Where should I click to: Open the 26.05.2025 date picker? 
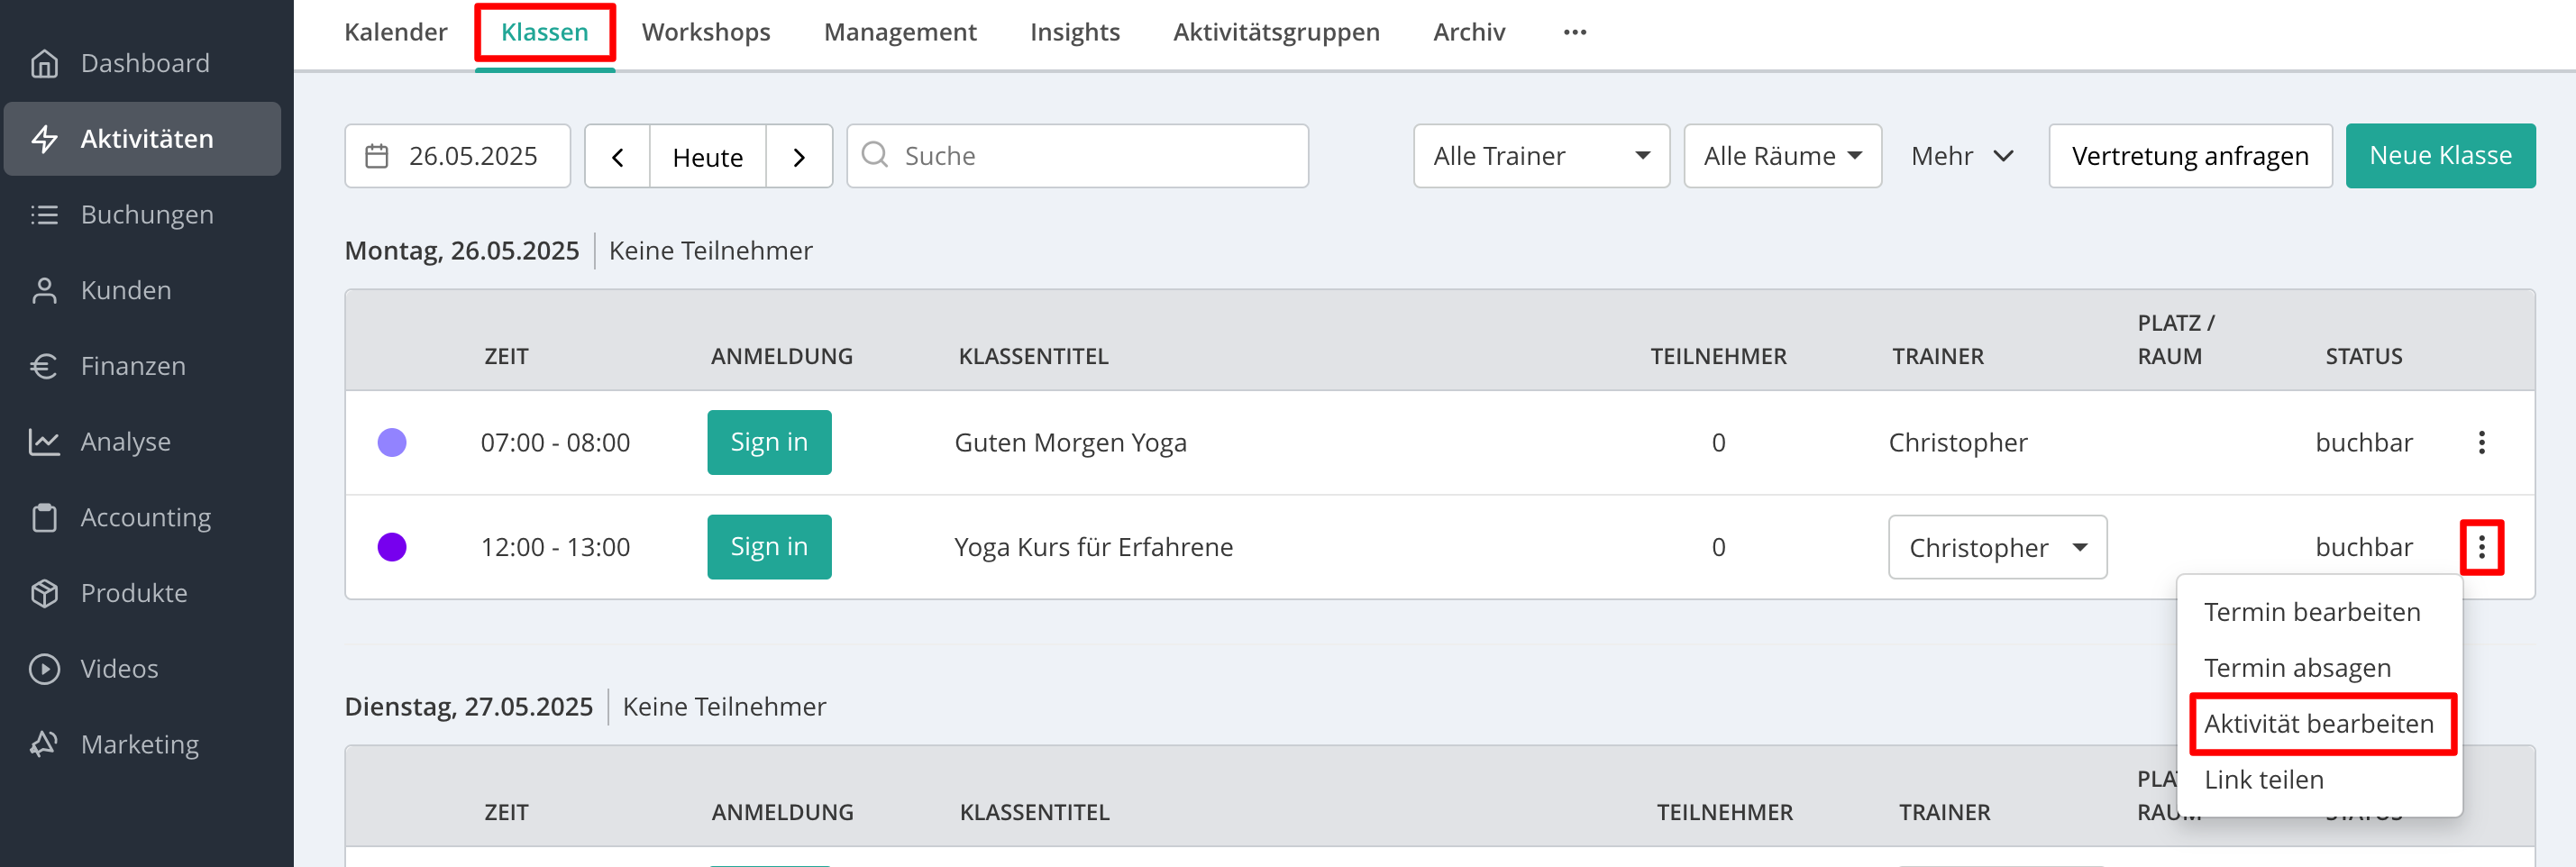[x=457, y=156]
